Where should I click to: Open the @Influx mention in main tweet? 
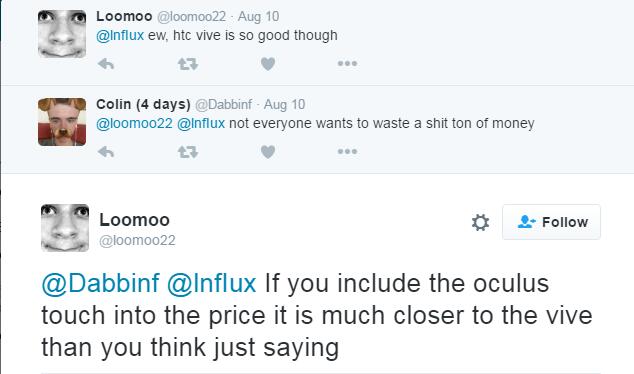(x=211, y=283)
